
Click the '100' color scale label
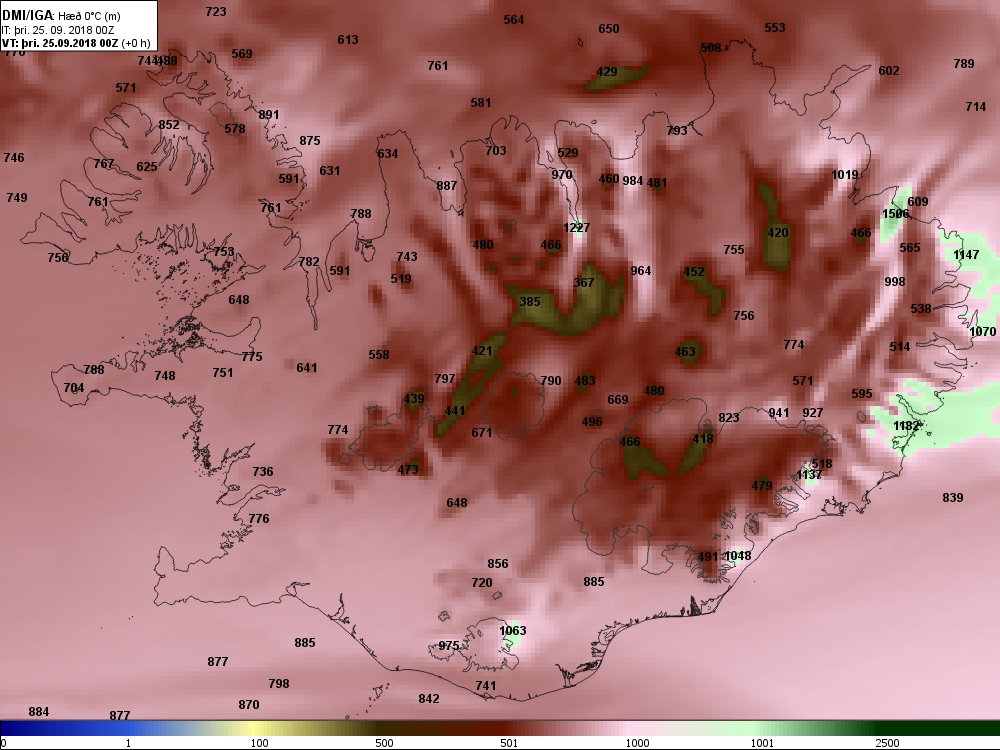click(x=259, y=743)
